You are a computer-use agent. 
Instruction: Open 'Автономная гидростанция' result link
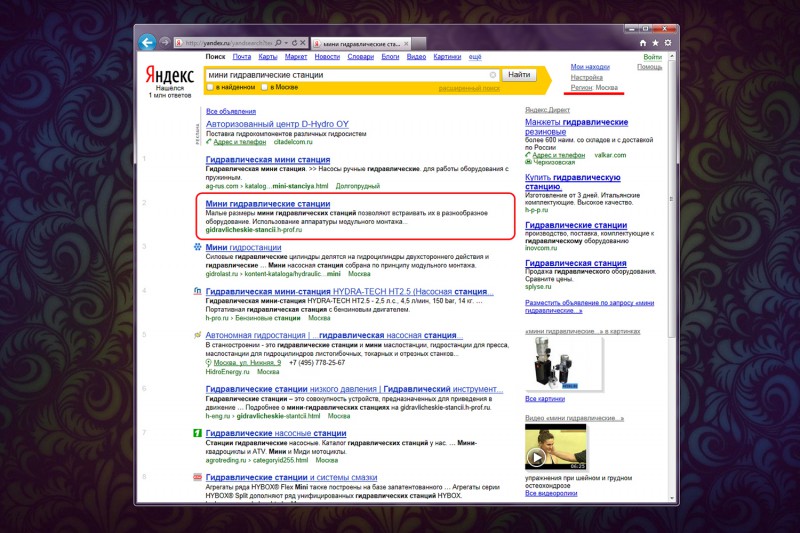tap(334, 336)
